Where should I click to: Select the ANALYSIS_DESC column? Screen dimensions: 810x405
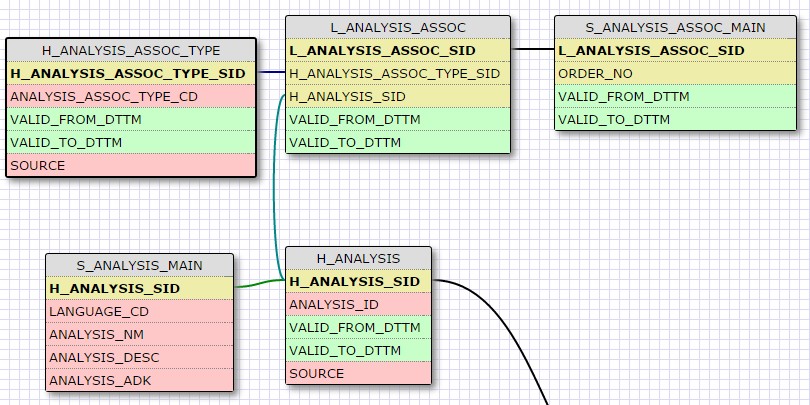pyautogui.click(x=139, y=357)
